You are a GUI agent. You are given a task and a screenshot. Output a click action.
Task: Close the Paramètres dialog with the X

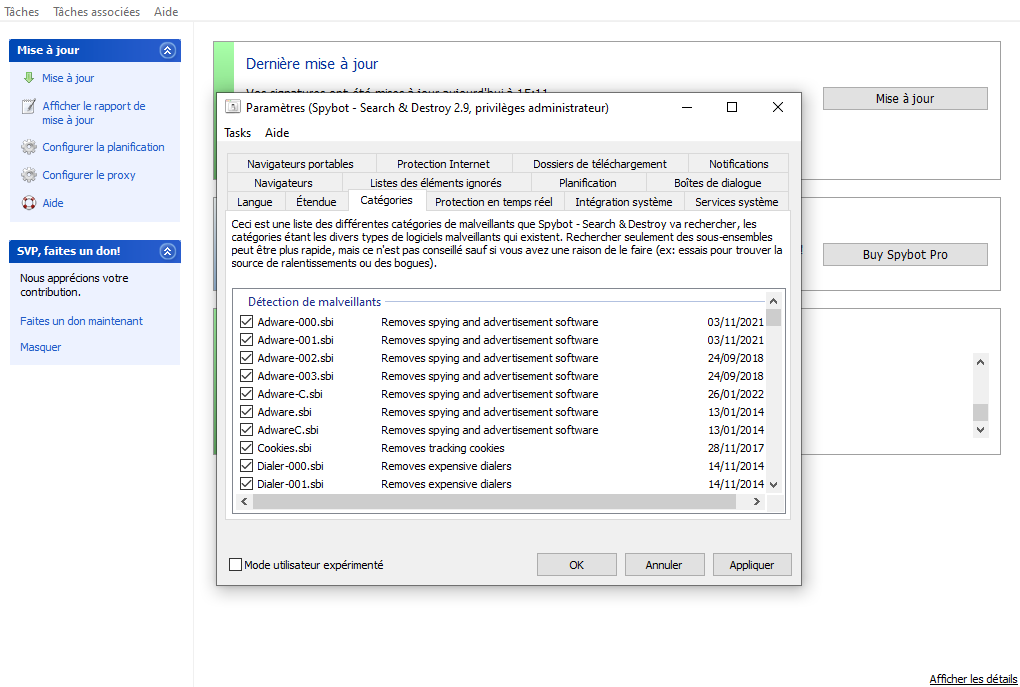click(777, 107)
